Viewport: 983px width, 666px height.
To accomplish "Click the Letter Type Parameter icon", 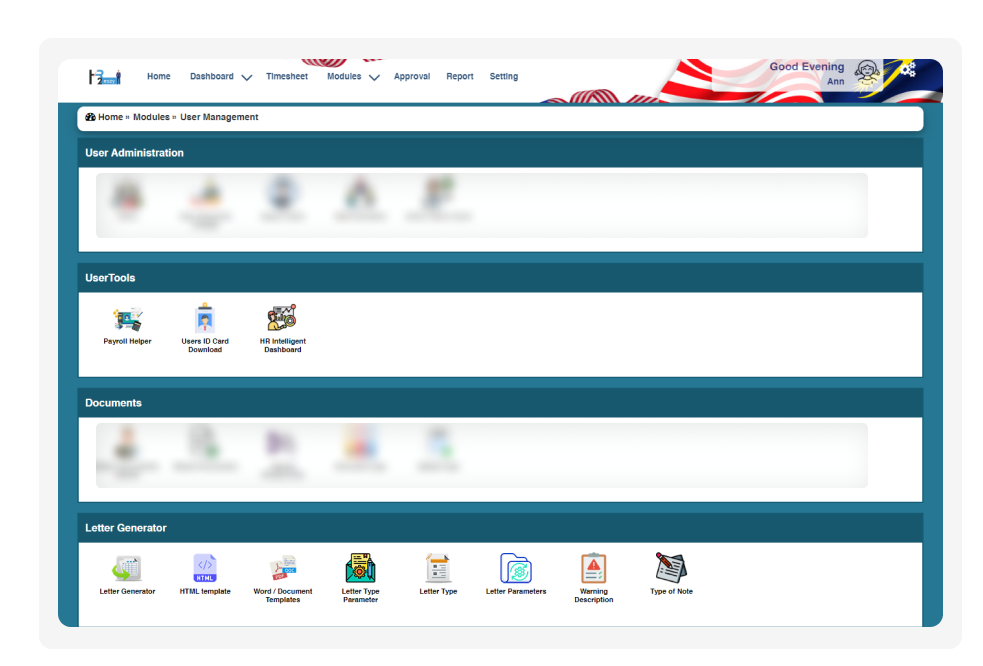I will click(360, 569).
